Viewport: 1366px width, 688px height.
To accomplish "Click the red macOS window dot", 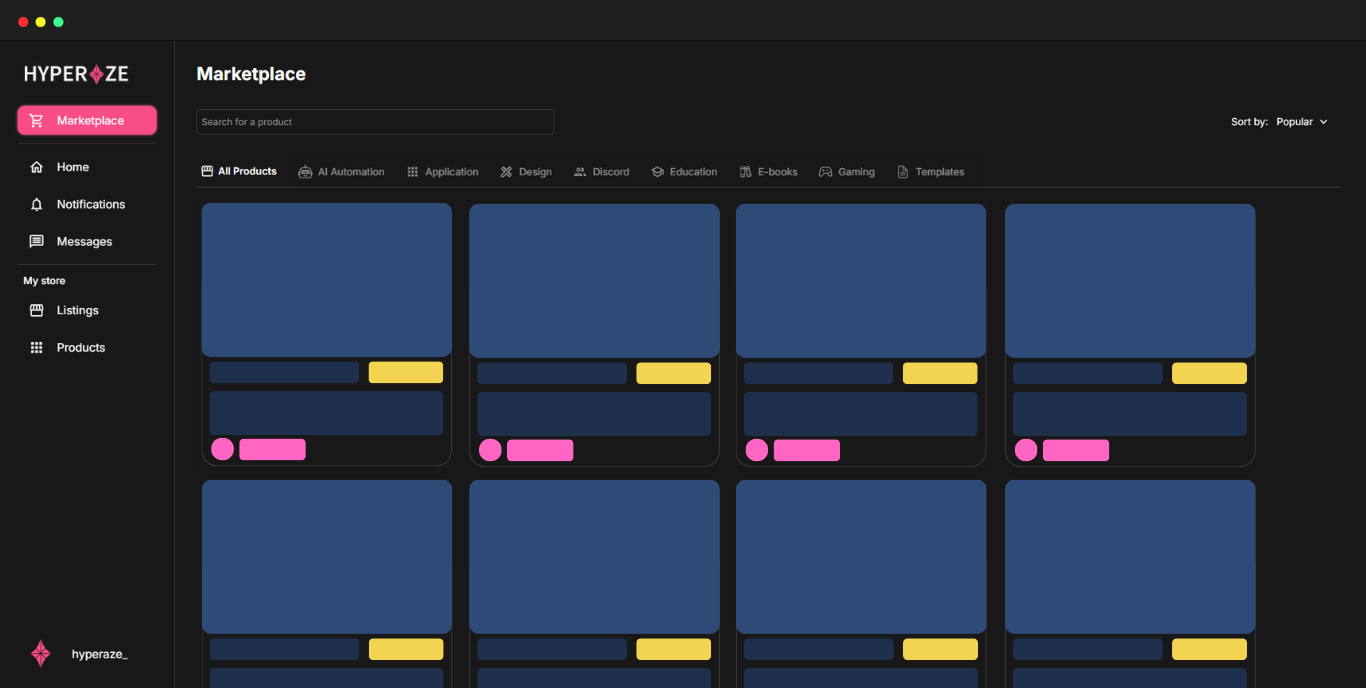I will pos(23,22).
